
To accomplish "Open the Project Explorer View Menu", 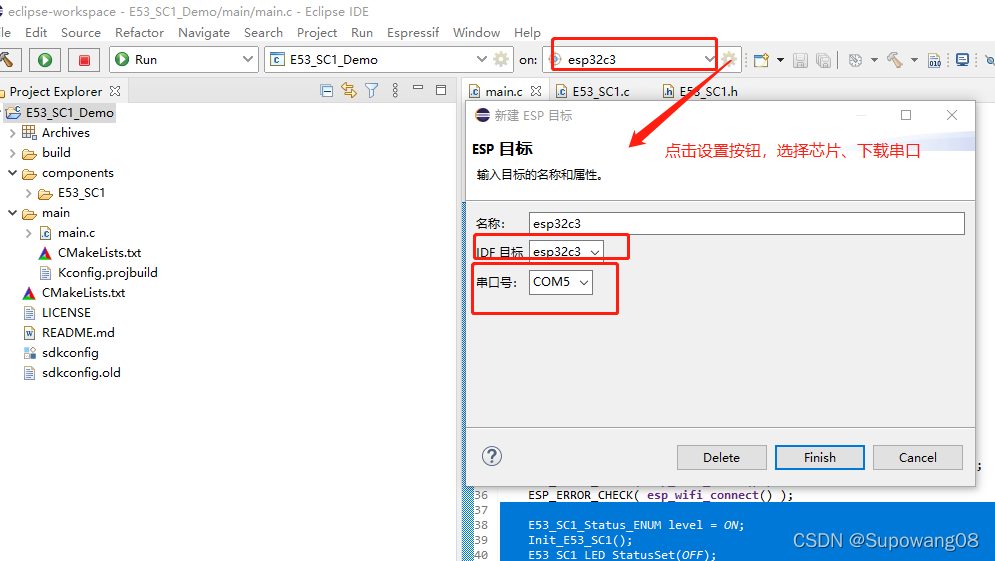I will tap(395, 91).
